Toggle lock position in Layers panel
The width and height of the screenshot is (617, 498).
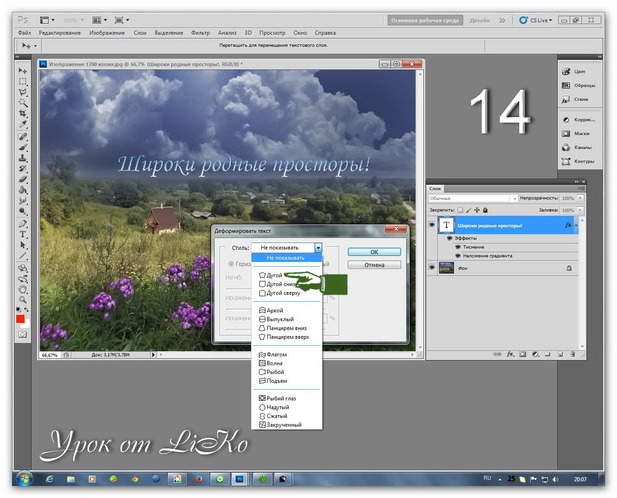(477, 210)
